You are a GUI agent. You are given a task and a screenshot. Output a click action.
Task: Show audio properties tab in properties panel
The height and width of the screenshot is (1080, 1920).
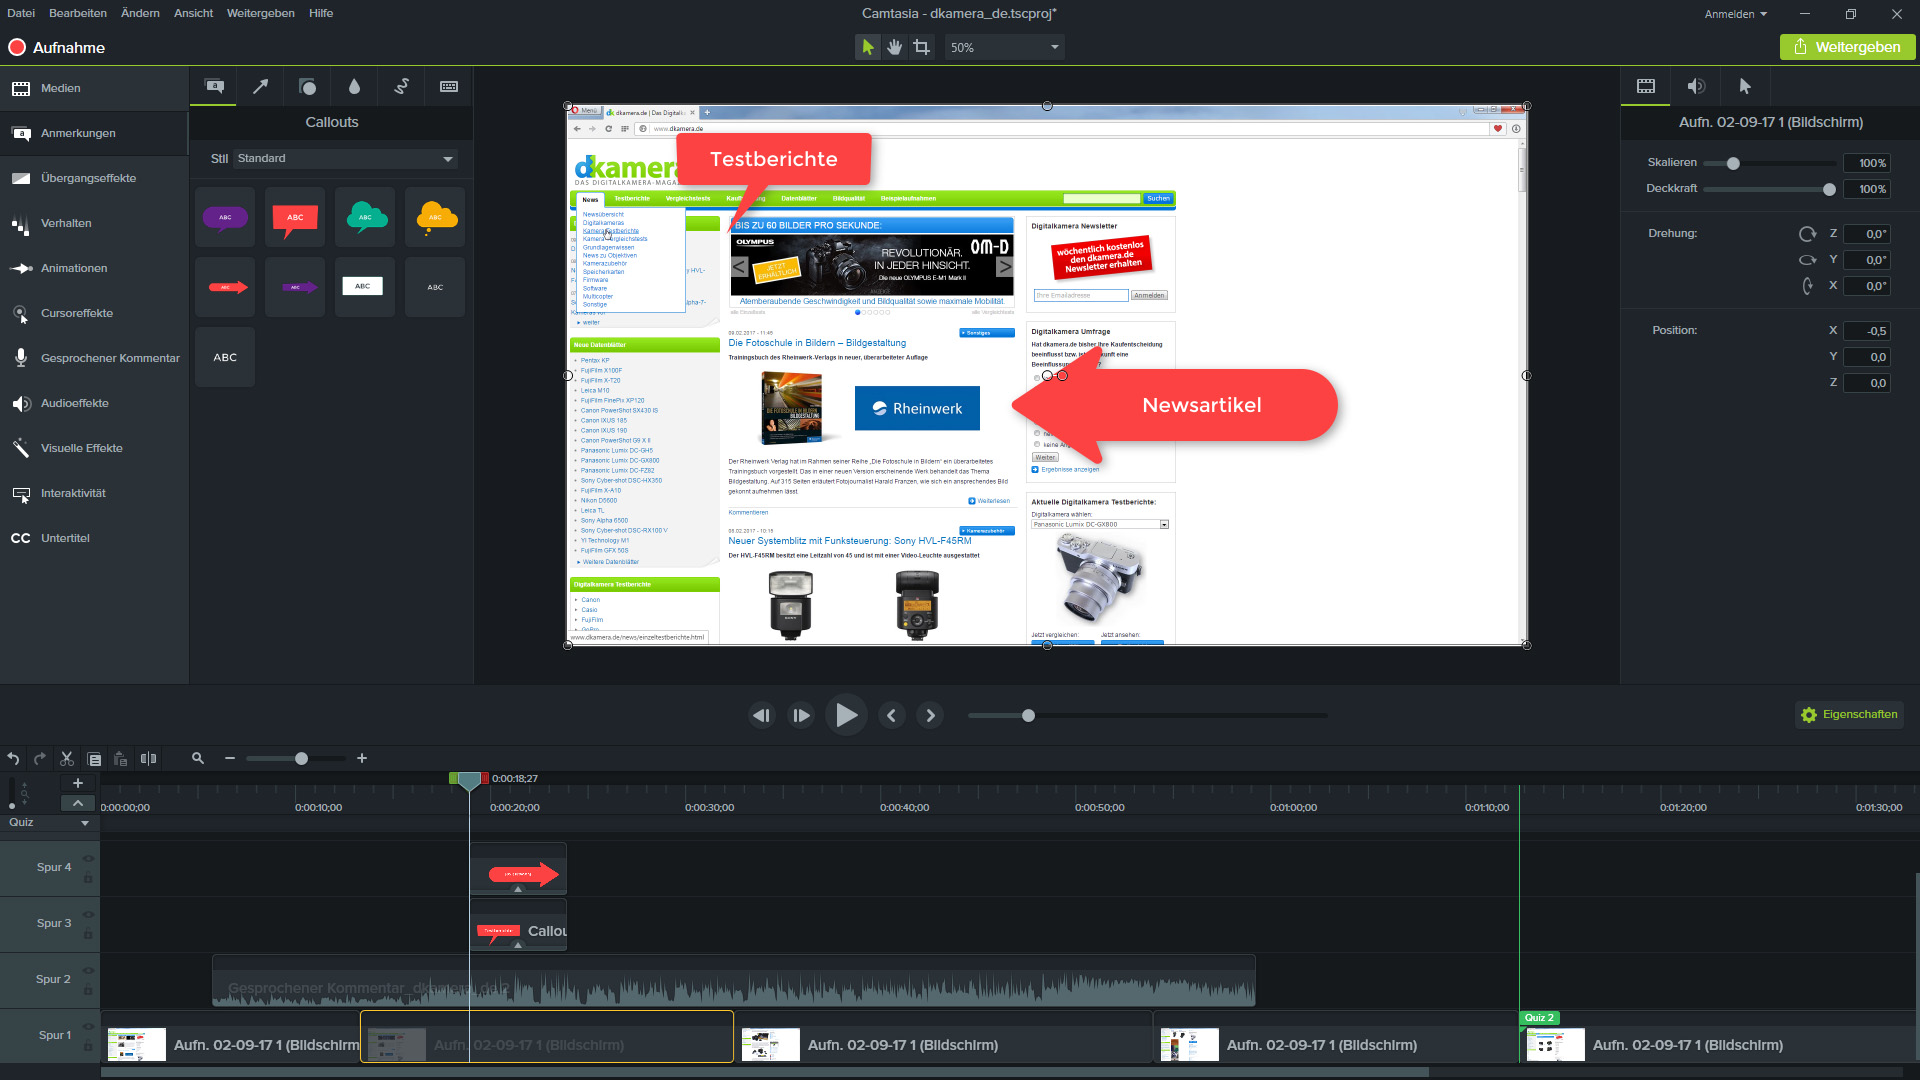1696,87
